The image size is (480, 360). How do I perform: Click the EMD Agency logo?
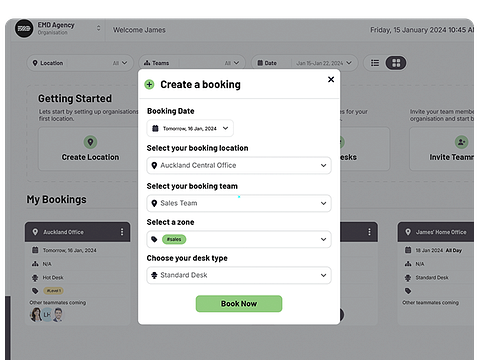[24, 29]
